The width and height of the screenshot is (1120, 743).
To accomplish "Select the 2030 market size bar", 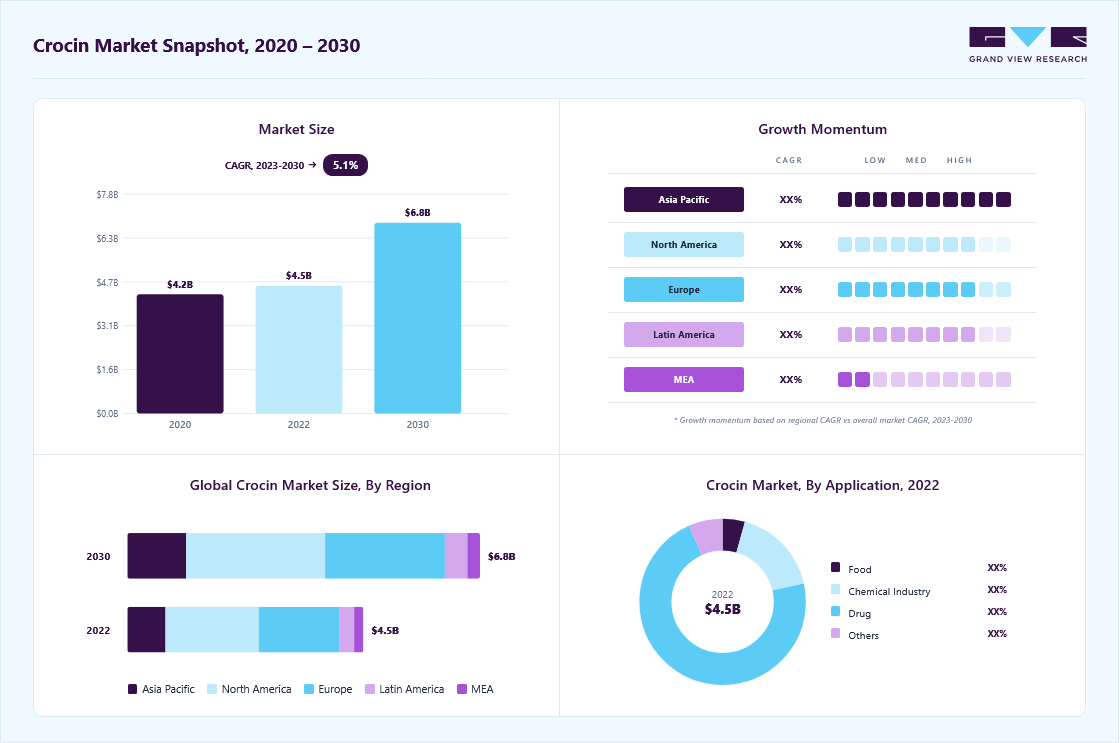I will 418,318.
